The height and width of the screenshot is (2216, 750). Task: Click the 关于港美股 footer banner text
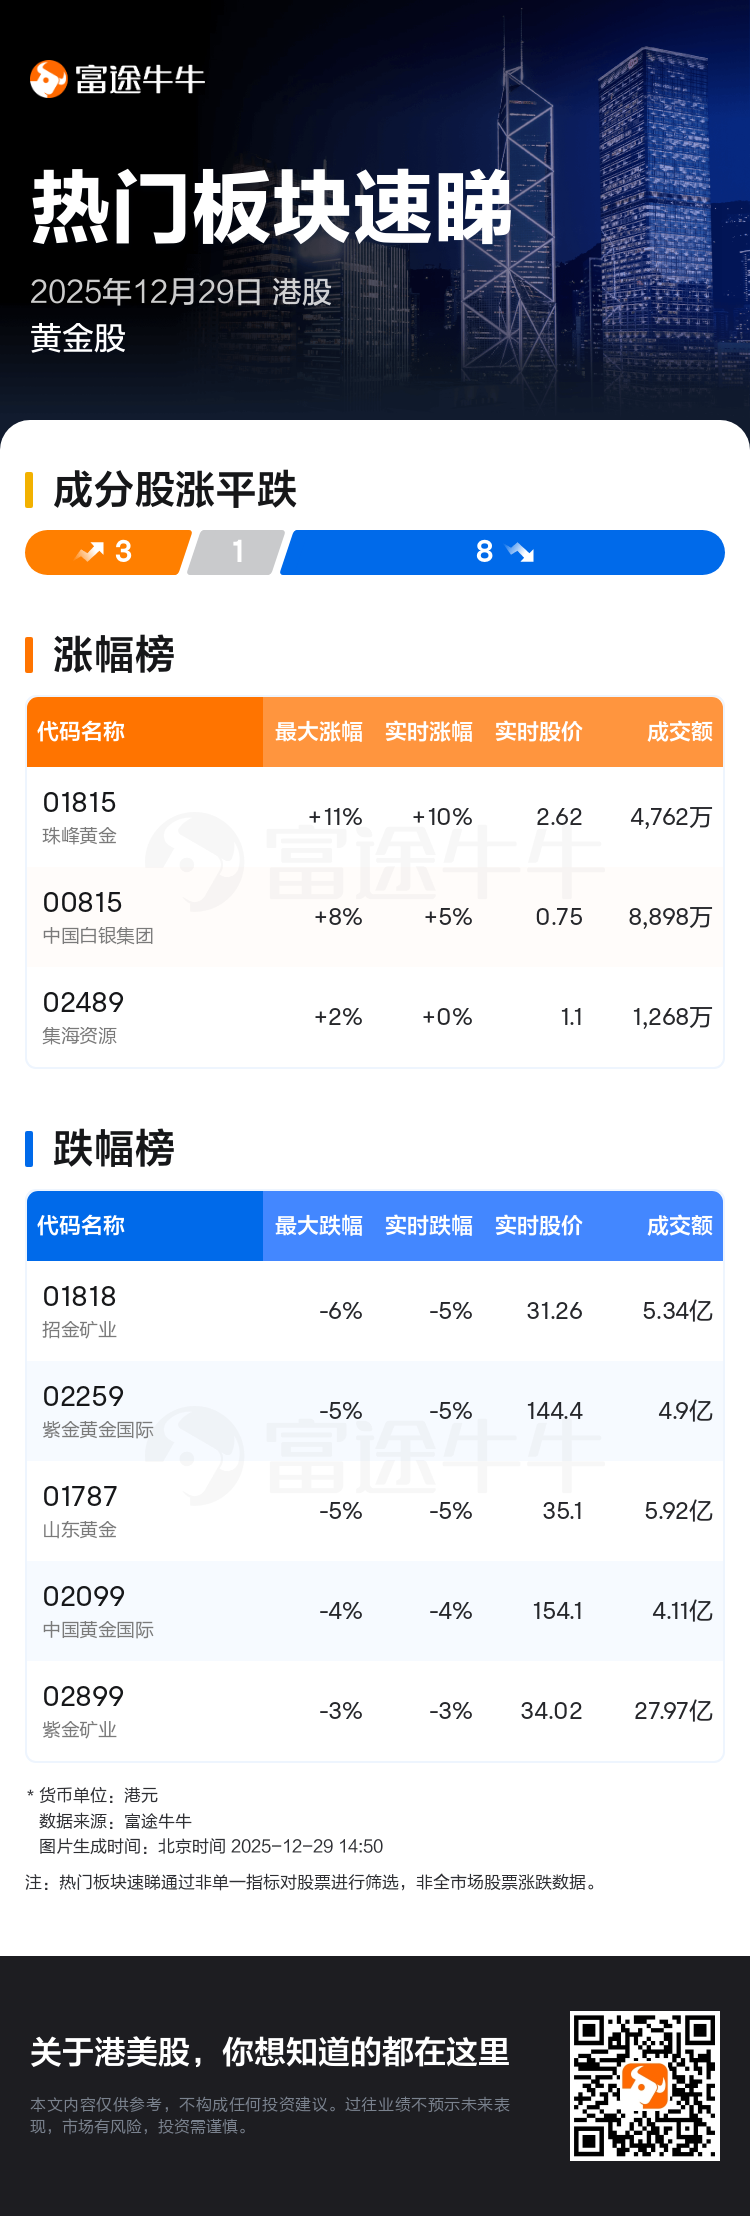[x=270, y=2051]
